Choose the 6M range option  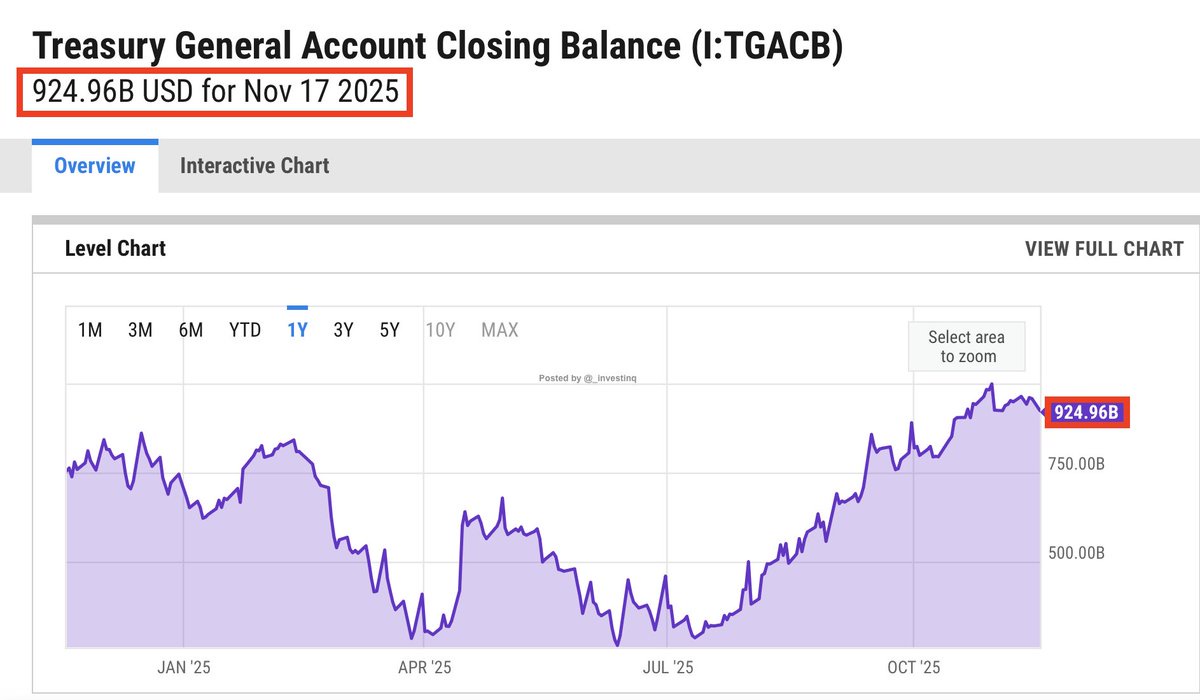(191, 330)
